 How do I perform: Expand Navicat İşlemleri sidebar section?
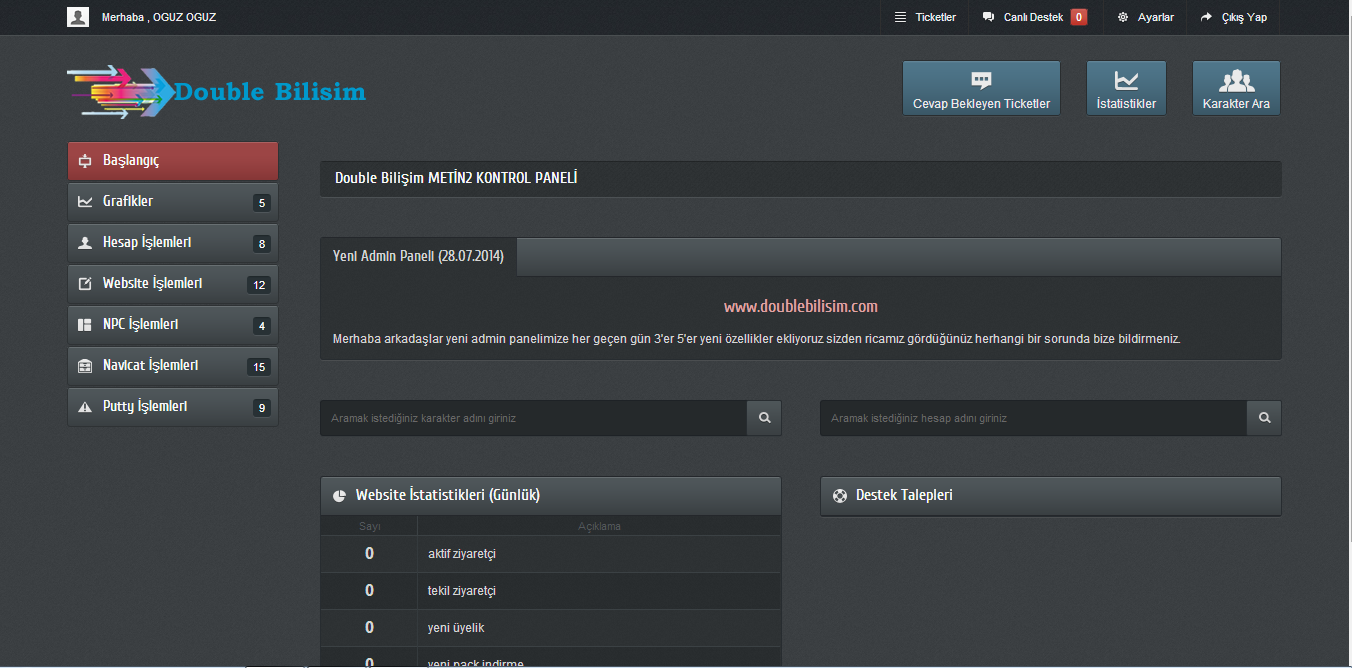(x=173, y=366)
